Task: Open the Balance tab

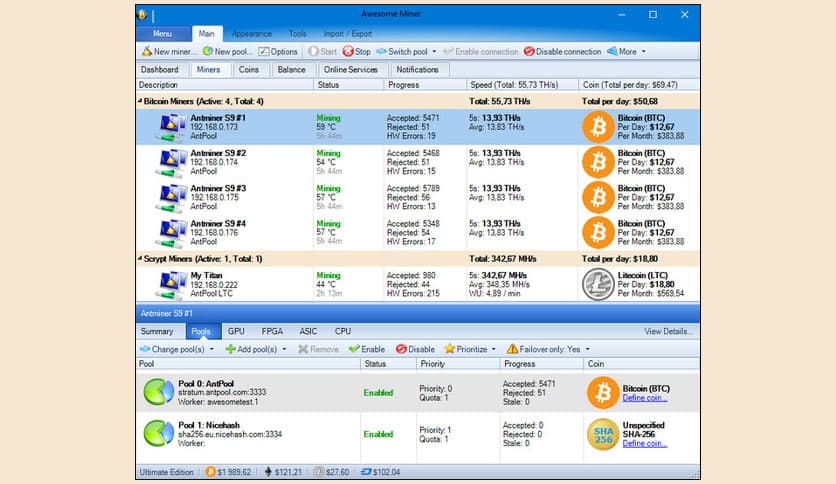Action: coord(292,69)
